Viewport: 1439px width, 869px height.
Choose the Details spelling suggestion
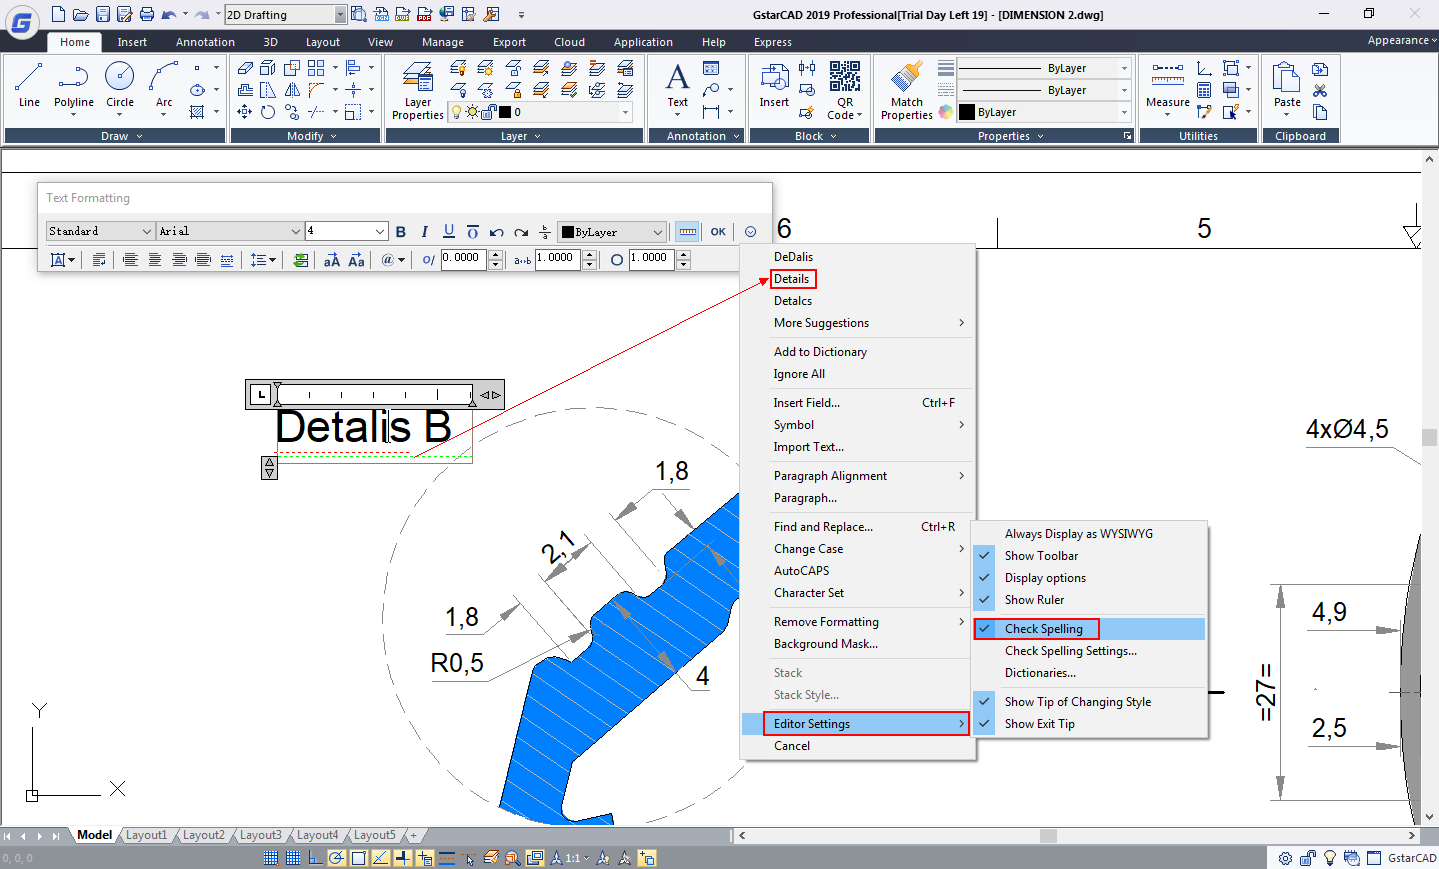point(792,279)
